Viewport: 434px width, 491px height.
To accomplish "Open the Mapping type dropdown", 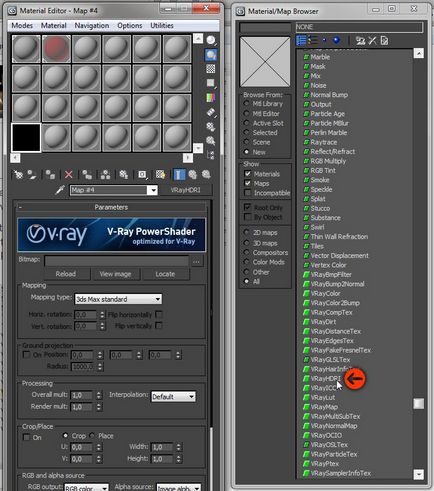I will click(x=118, y=299).
